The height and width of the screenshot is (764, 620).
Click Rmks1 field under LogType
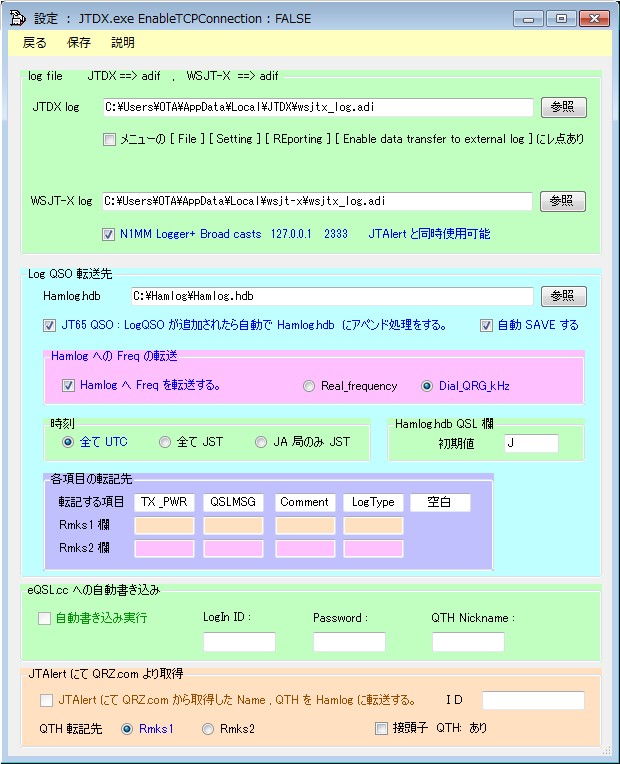coord(373,526)
